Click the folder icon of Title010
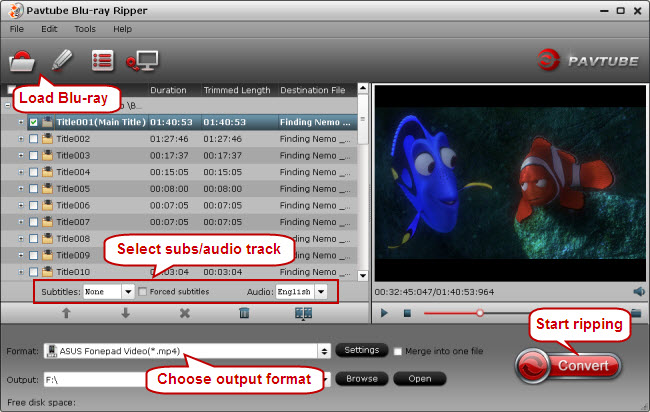 pyautogui.click(x=47, y=272)
